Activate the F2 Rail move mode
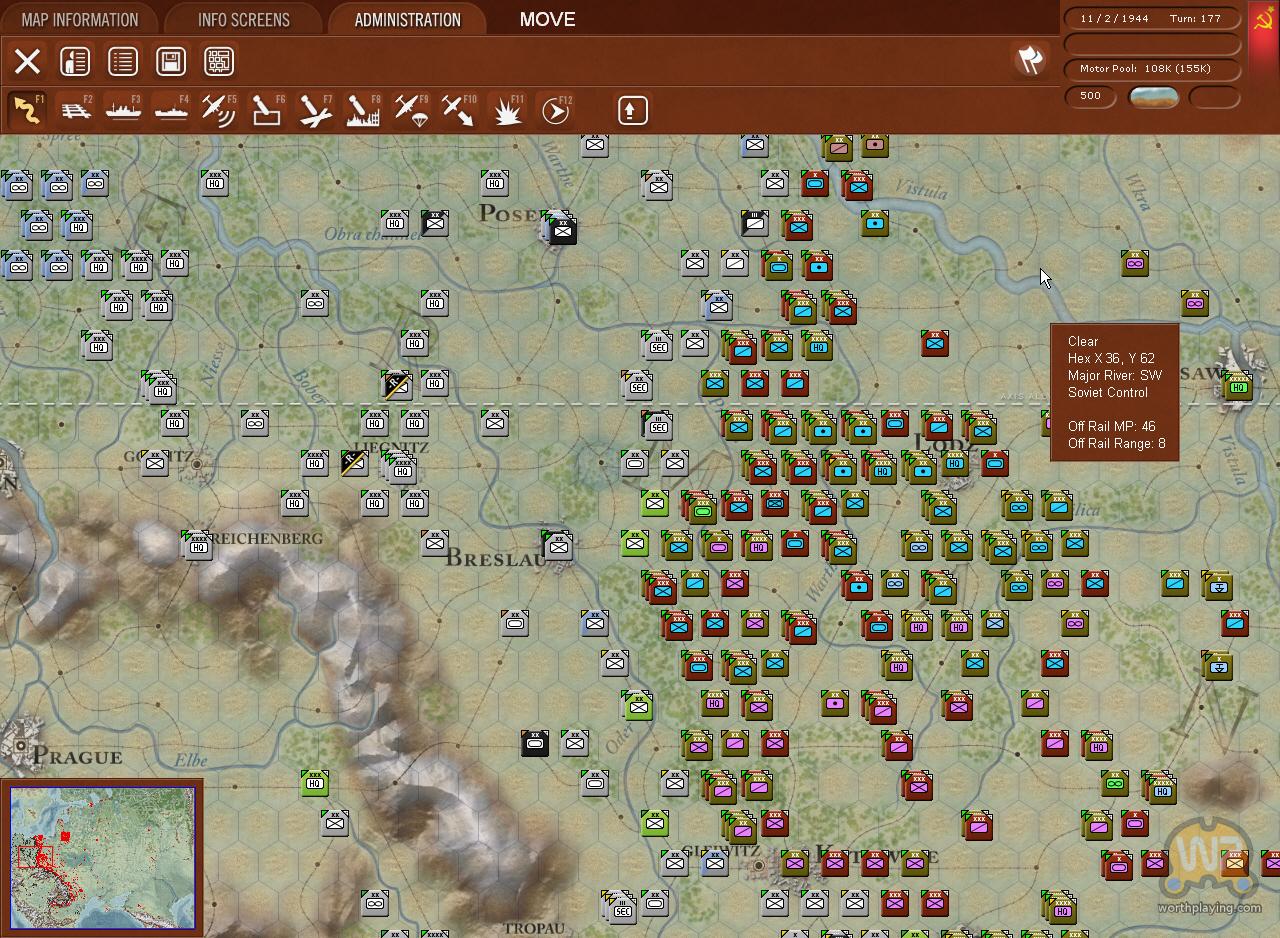The image size is (1280, 938). click(75, 110)
